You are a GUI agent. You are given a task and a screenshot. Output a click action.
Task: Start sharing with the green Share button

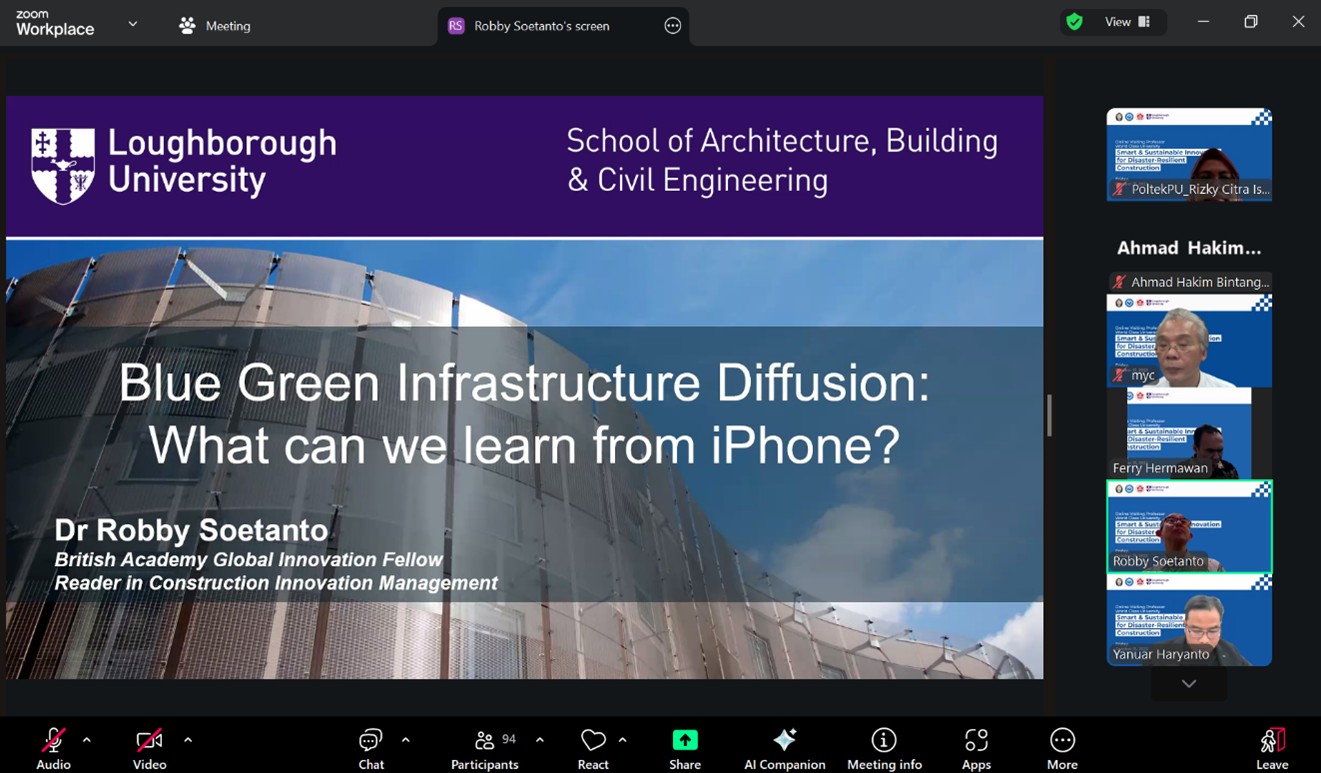point(685,748)
